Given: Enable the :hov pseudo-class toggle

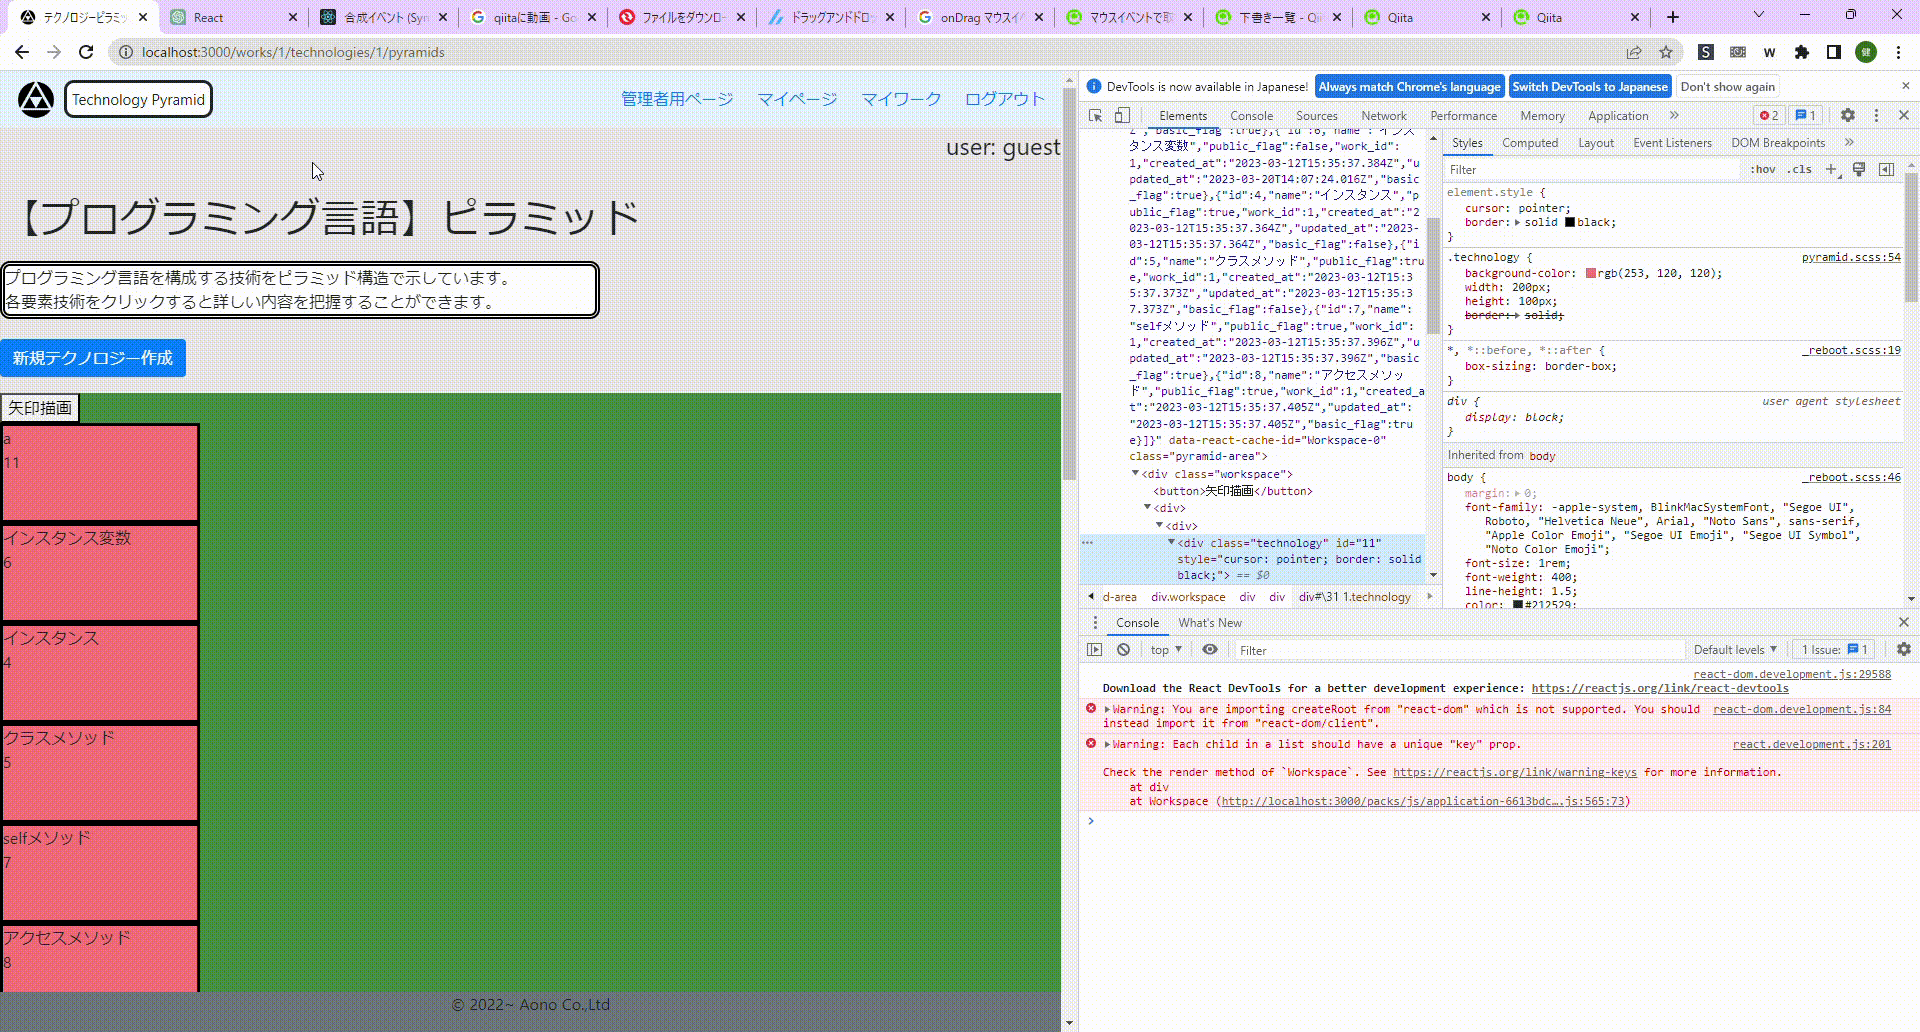Looking at the screenshot, I should [1762, 169].
